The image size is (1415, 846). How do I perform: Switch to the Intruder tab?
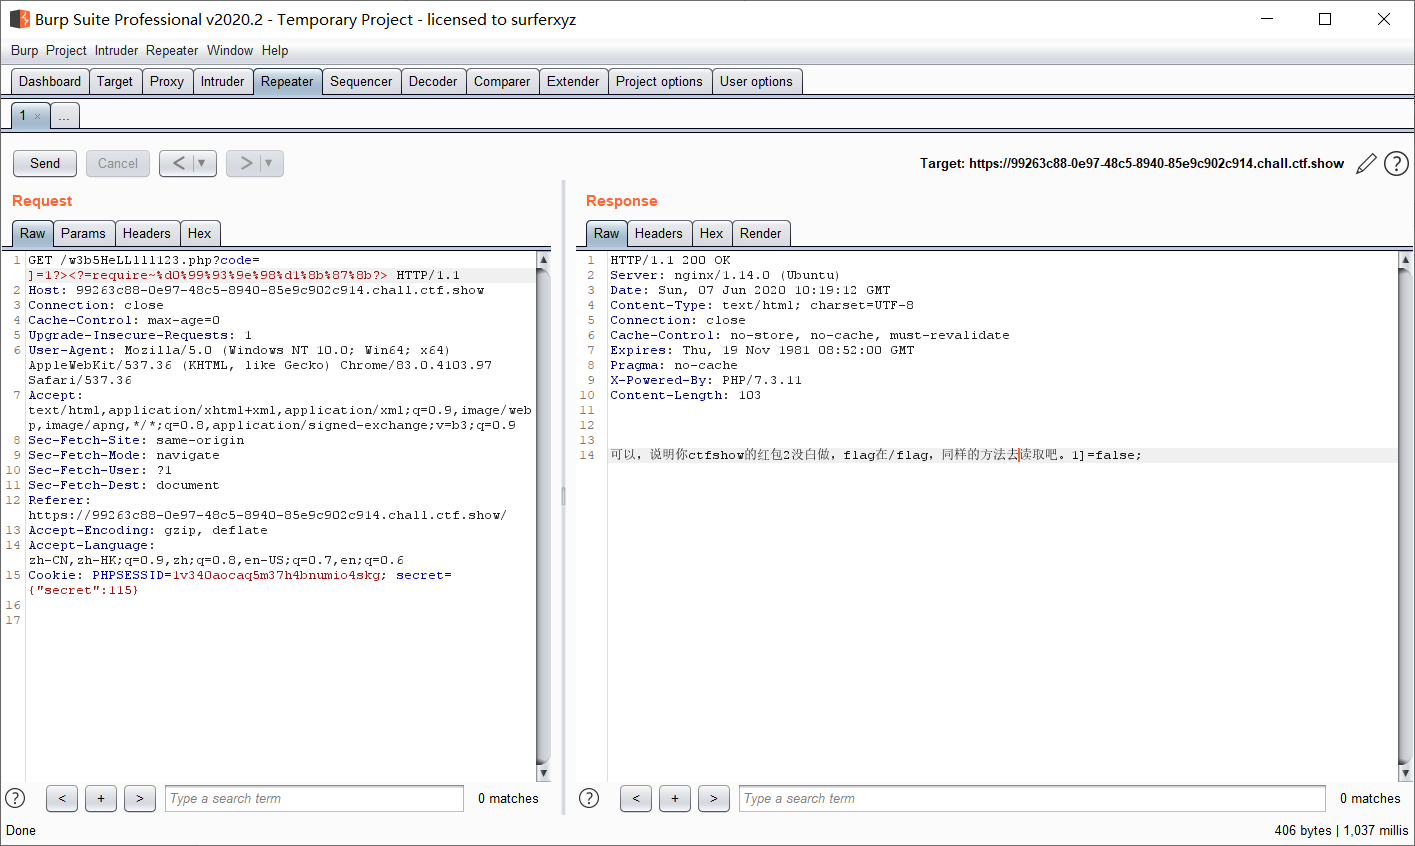[x=222, y=82]
